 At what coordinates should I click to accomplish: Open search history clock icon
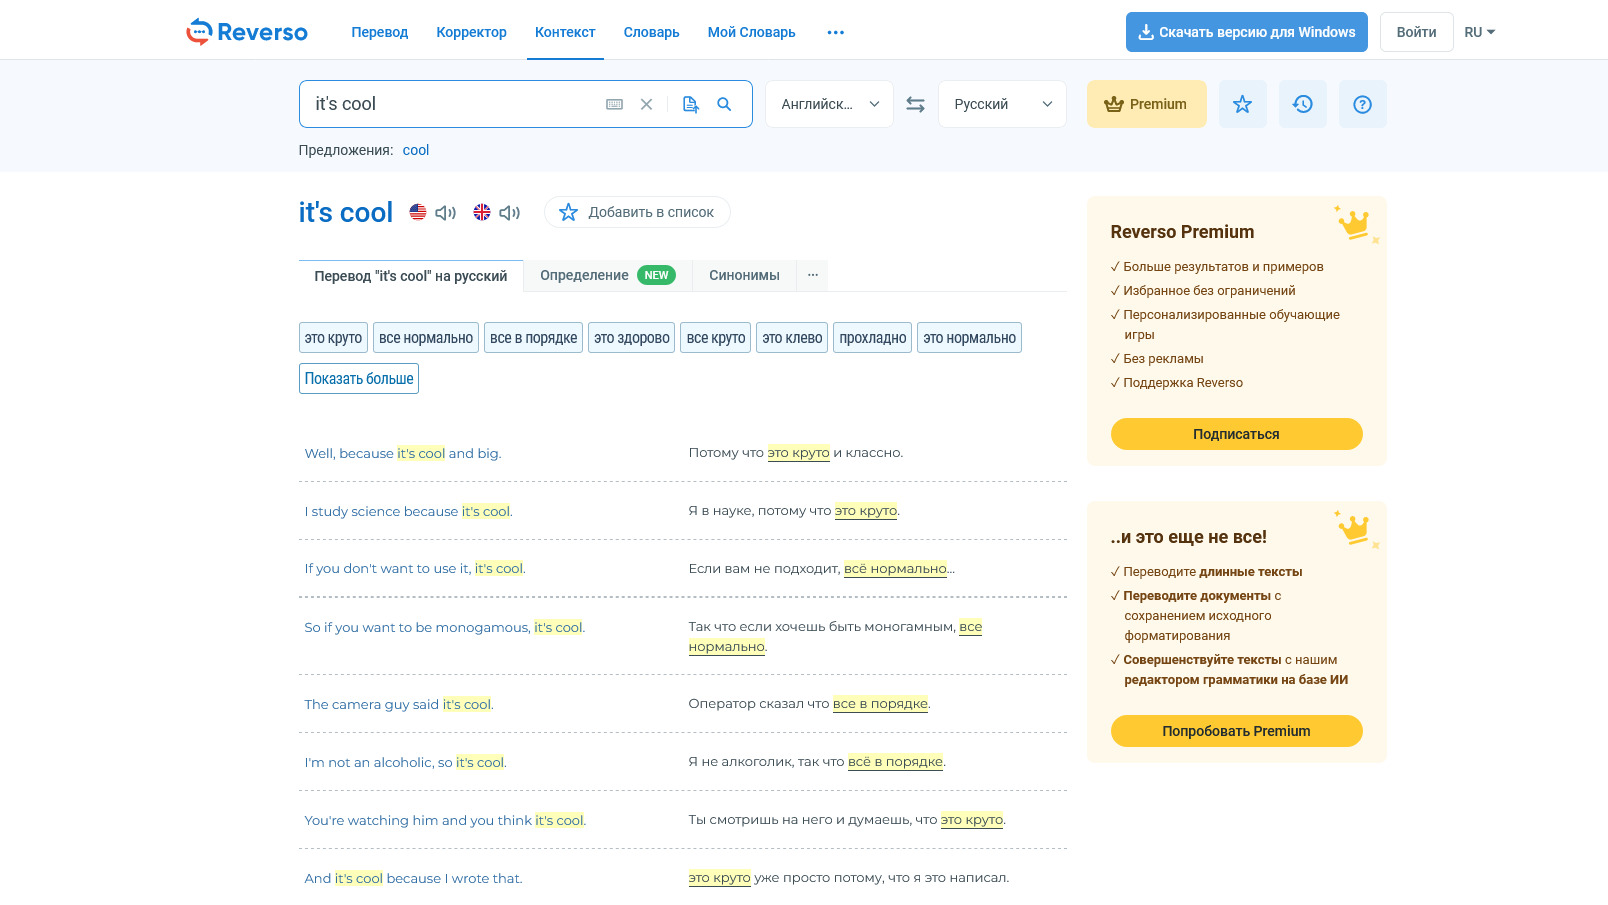click(x=1302, y=104)
